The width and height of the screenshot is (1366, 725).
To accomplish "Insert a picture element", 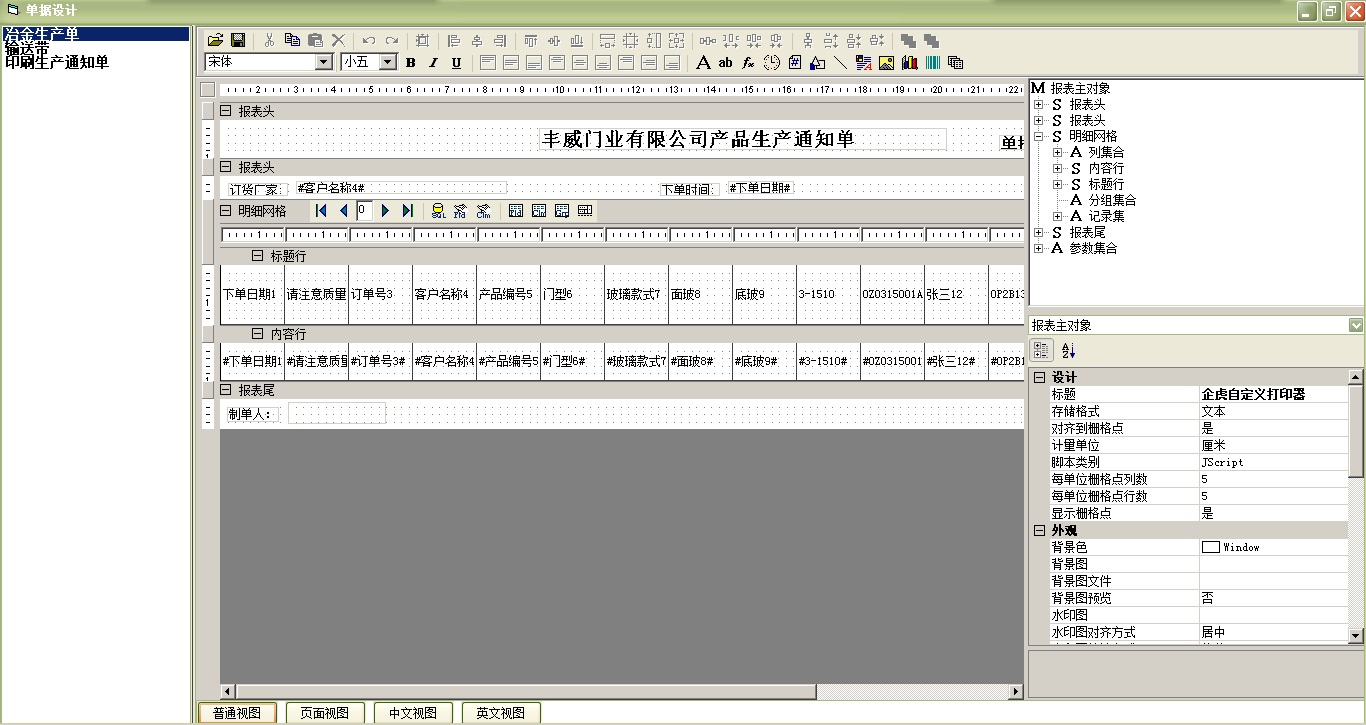I will click(886, 62).
